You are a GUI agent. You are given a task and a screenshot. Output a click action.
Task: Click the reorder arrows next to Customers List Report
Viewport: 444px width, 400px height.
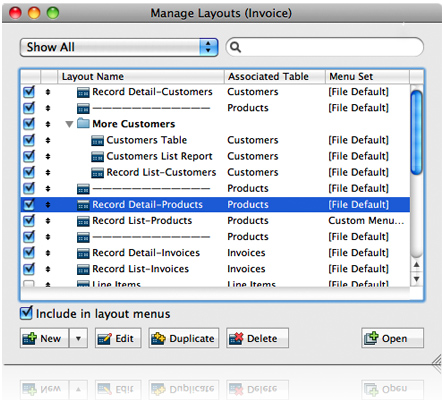pos(48,156)
